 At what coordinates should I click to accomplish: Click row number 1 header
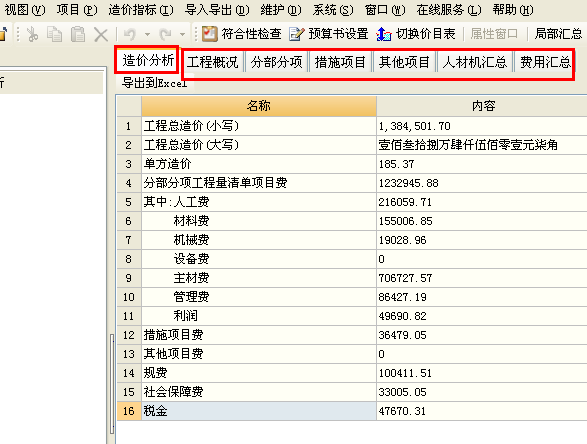click(x=129, y=126)
